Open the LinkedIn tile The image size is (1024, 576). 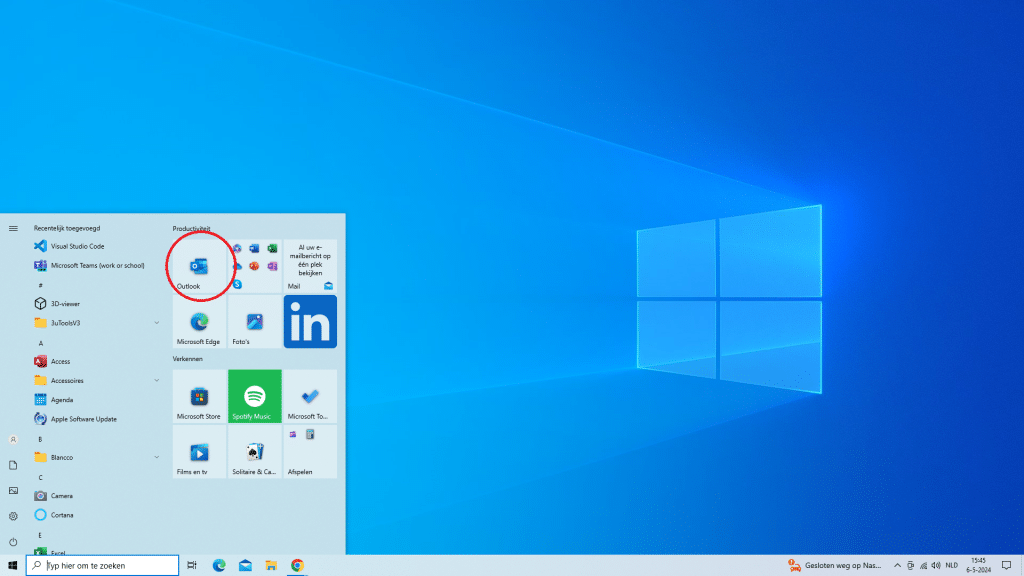[310, 322]
